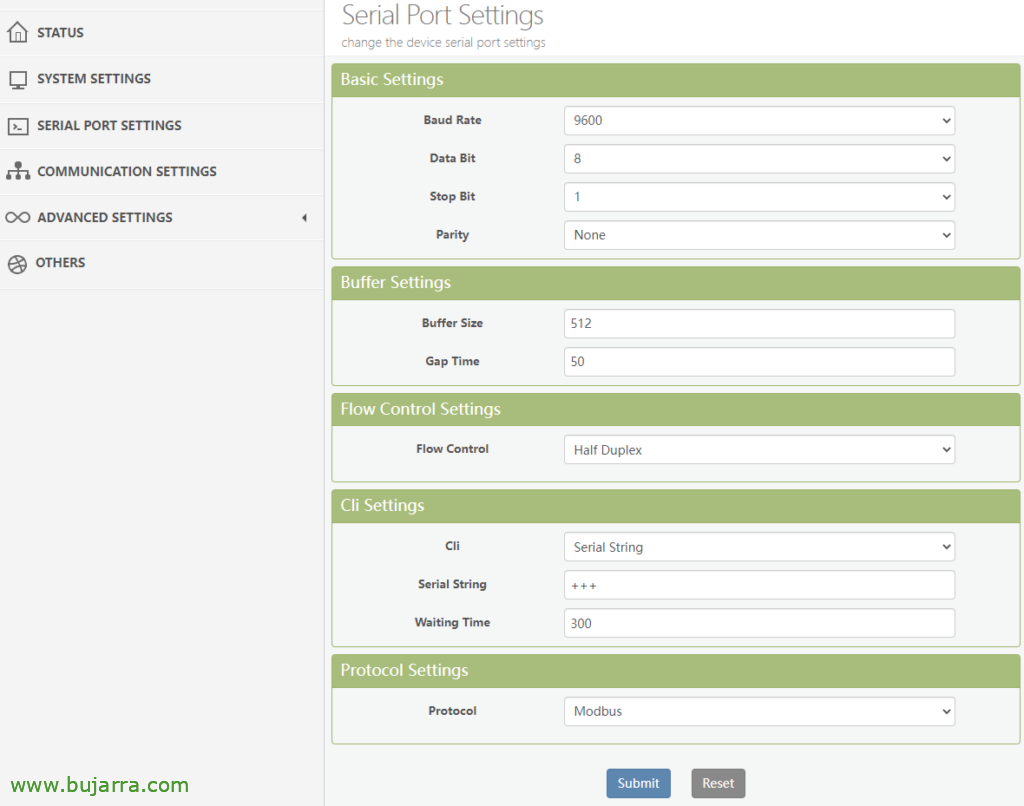
Task: Open the Stop Bit dropdown
Action: [758, 197]
